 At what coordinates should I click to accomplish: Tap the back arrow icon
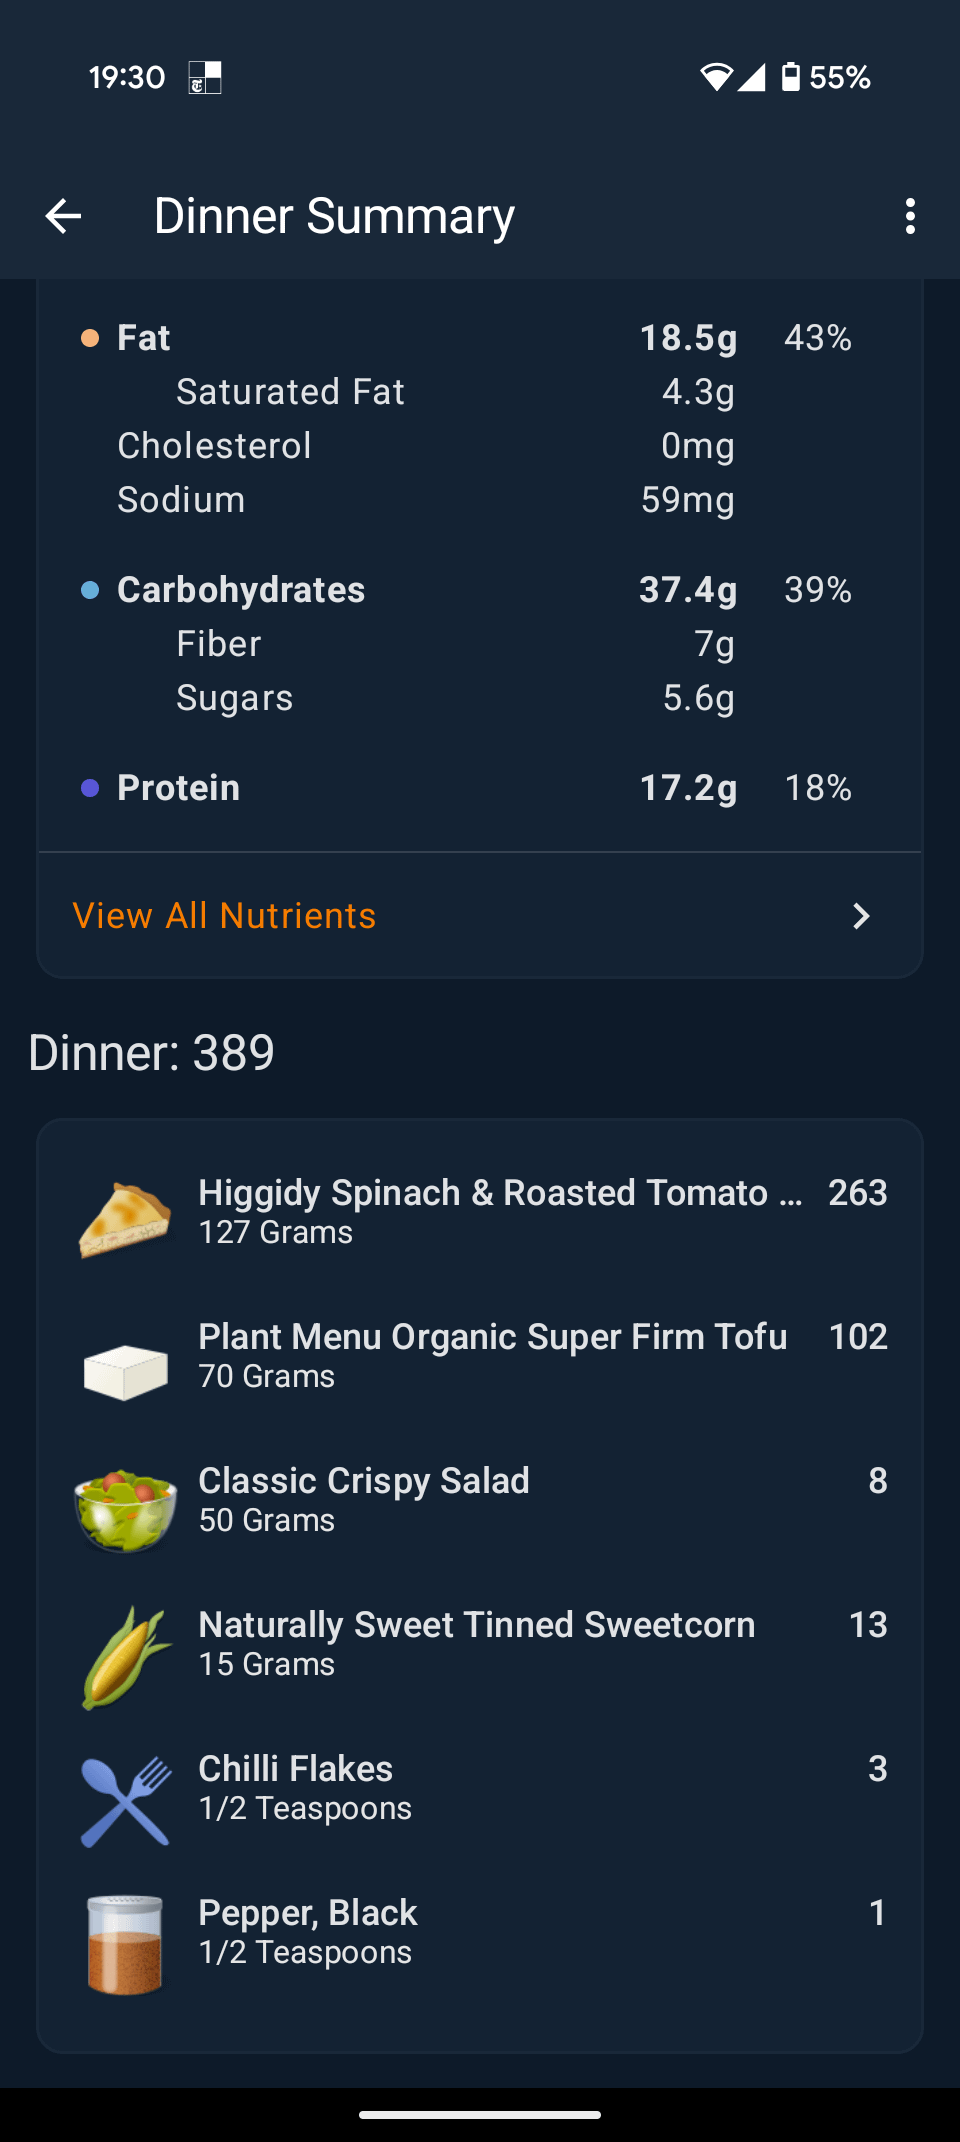click(63, 216)
